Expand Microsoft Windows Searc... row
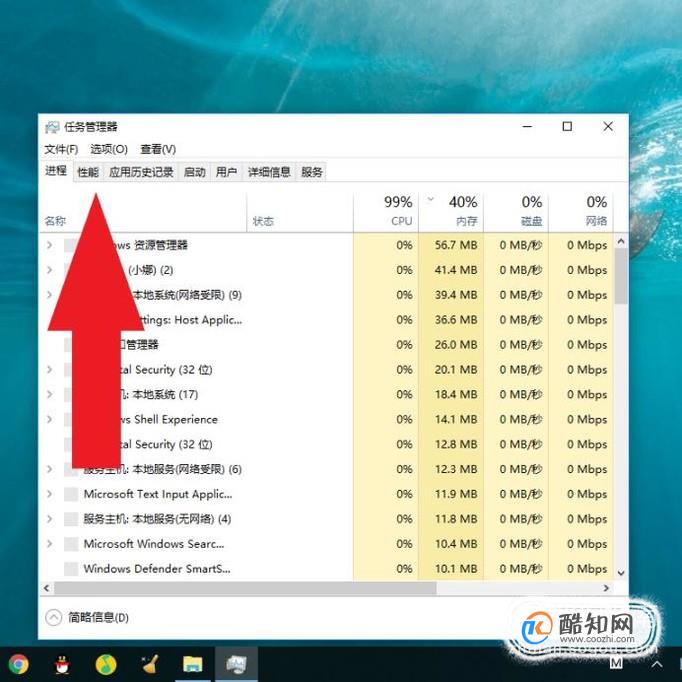This screenshot has height=682, width=682. [x=50, y=544]
